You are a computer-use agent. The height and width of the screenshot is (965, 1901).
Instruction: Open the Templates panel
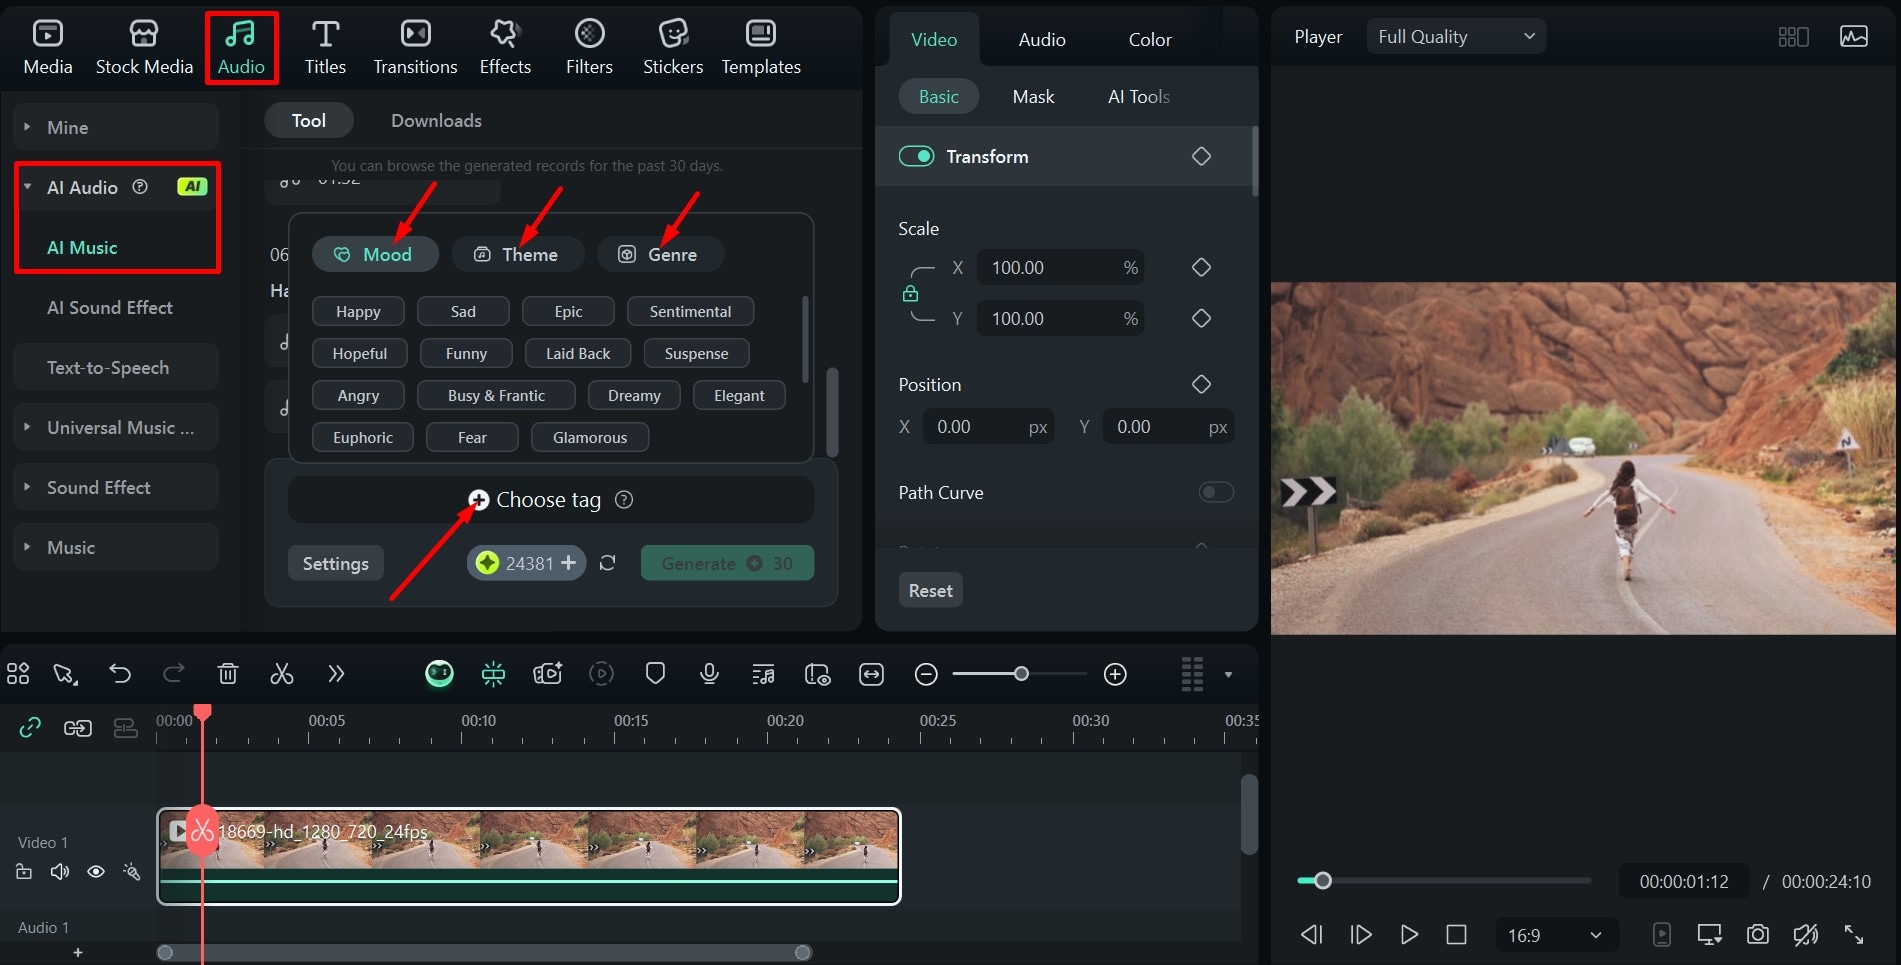click(x=761, y=47)
